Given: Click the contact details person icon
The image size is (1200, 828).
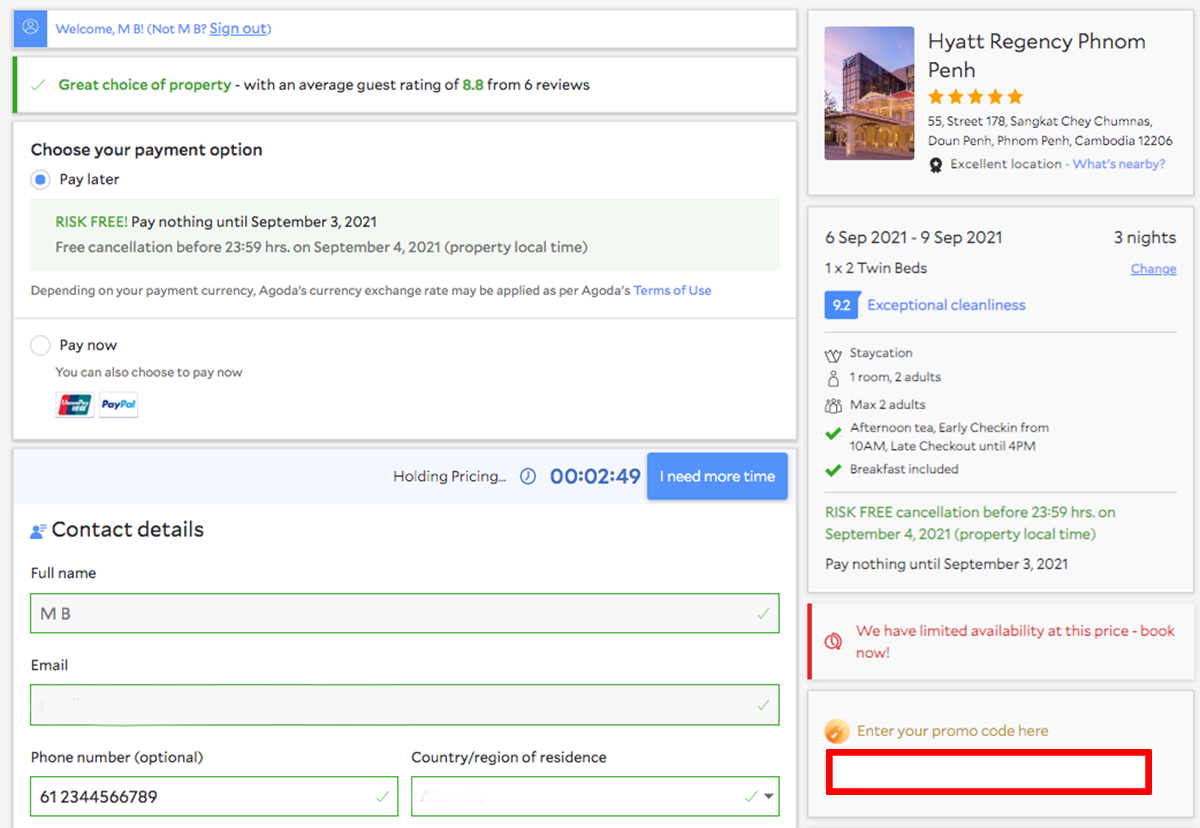Looking at the screenshot, I should (x=39, y=531).
